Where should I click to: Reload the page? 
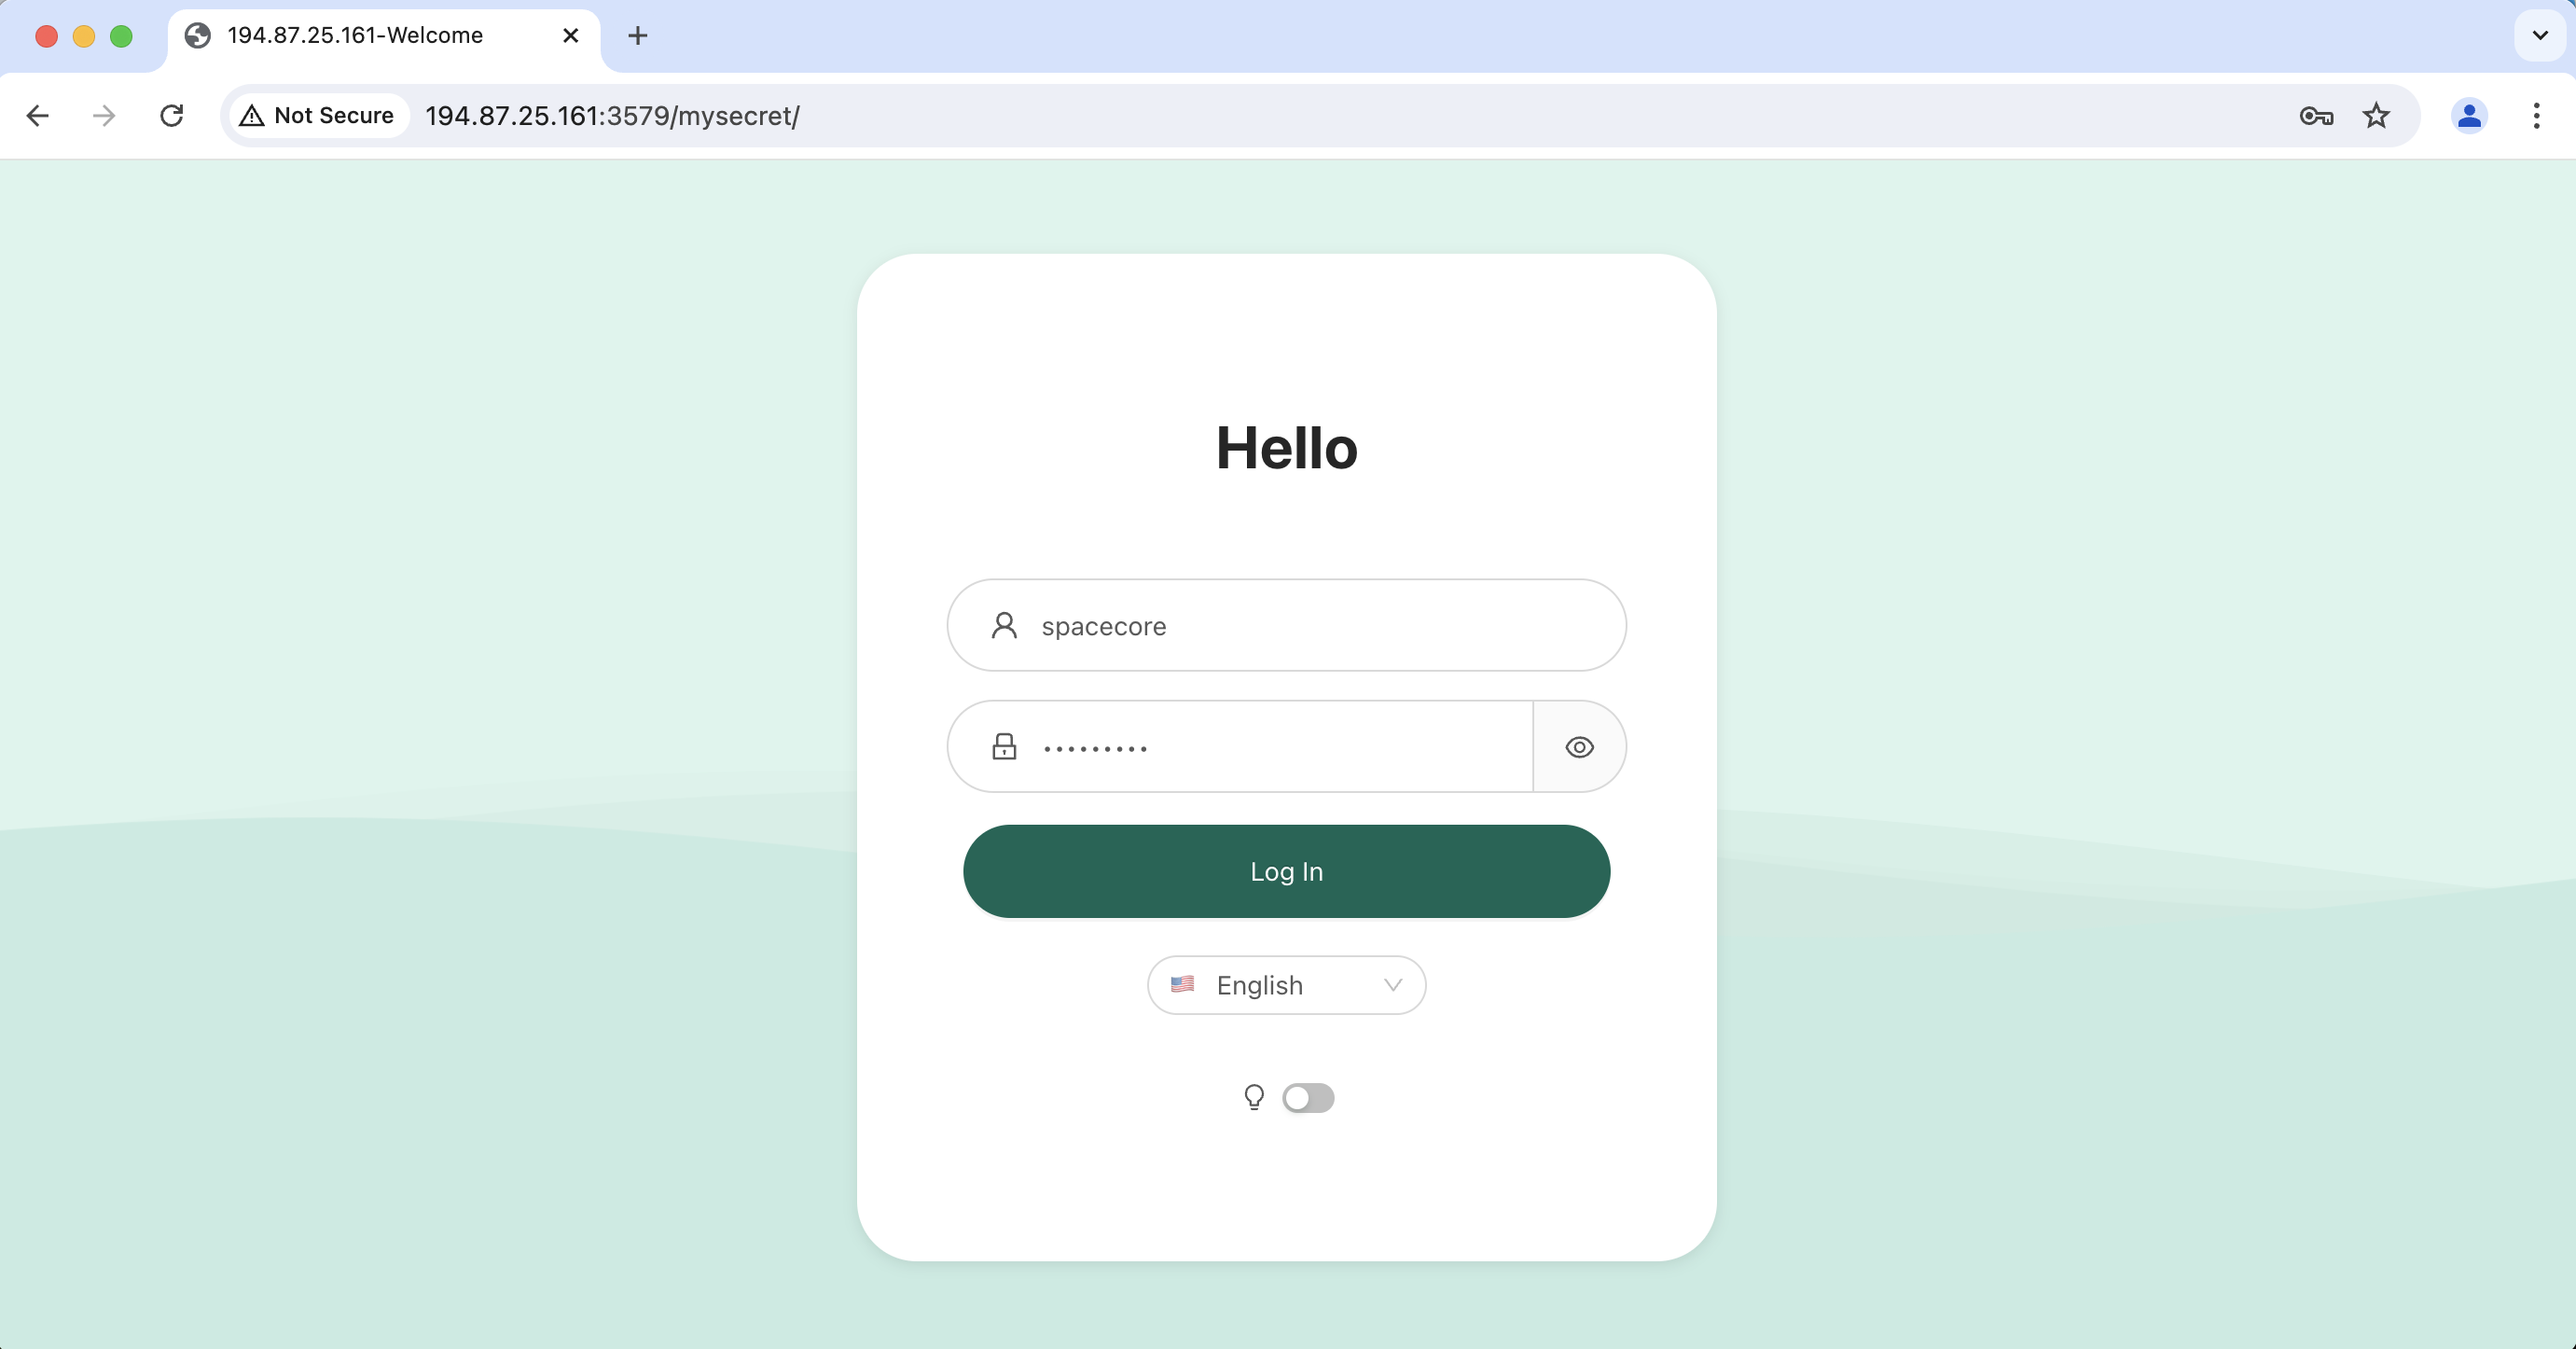point(172,116)
